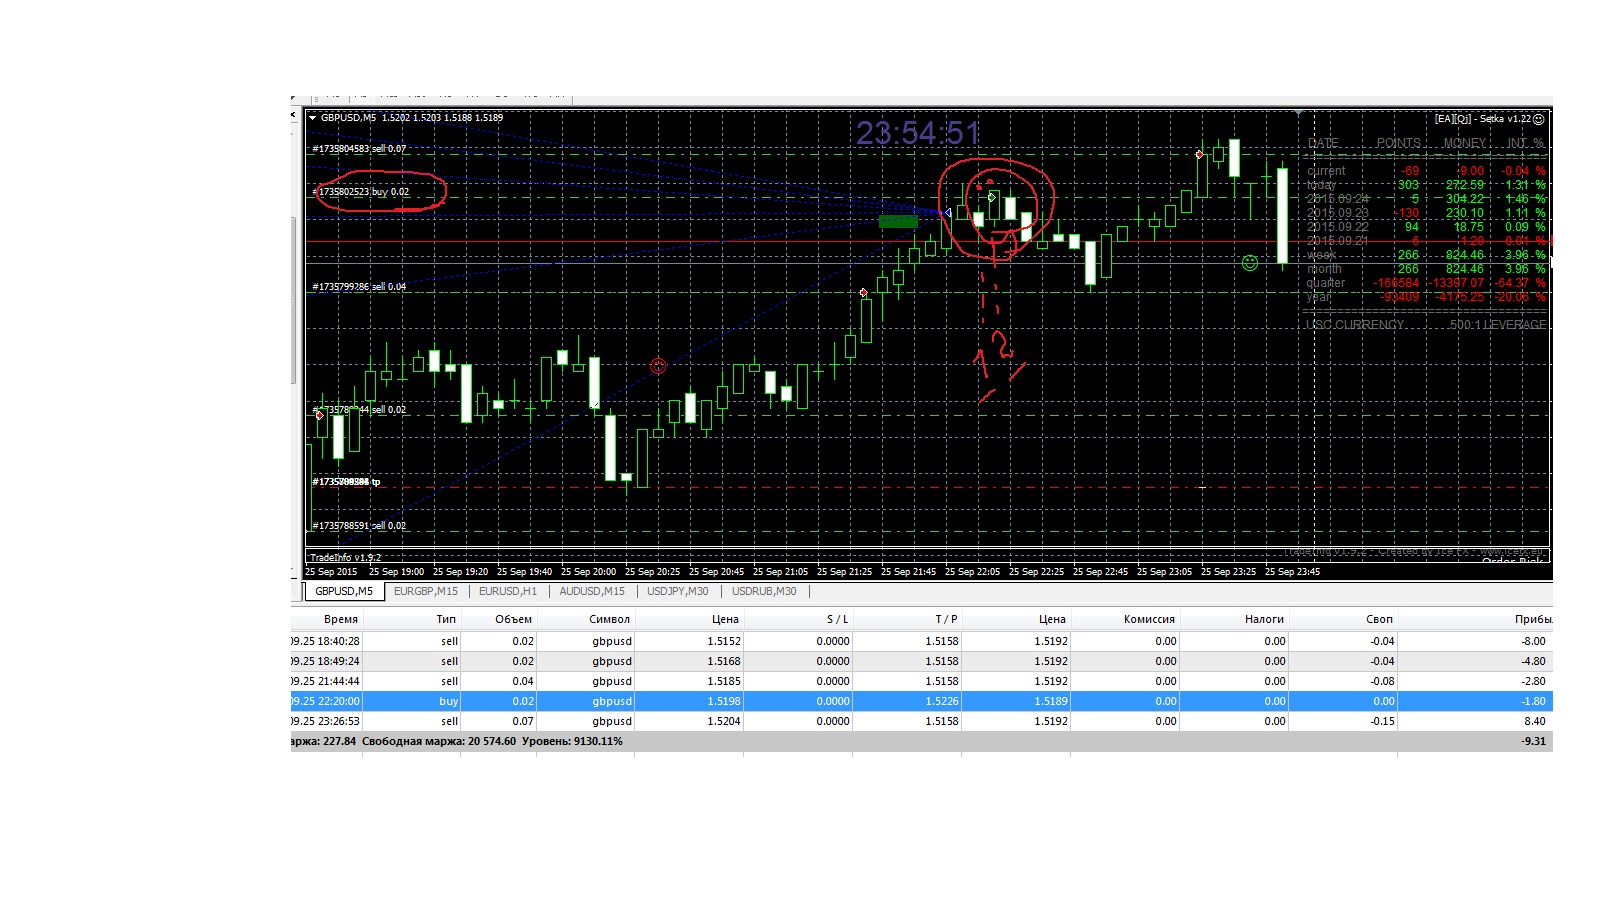Click the 25 Sep 20:00 time axis label

[x=588, y=572]
